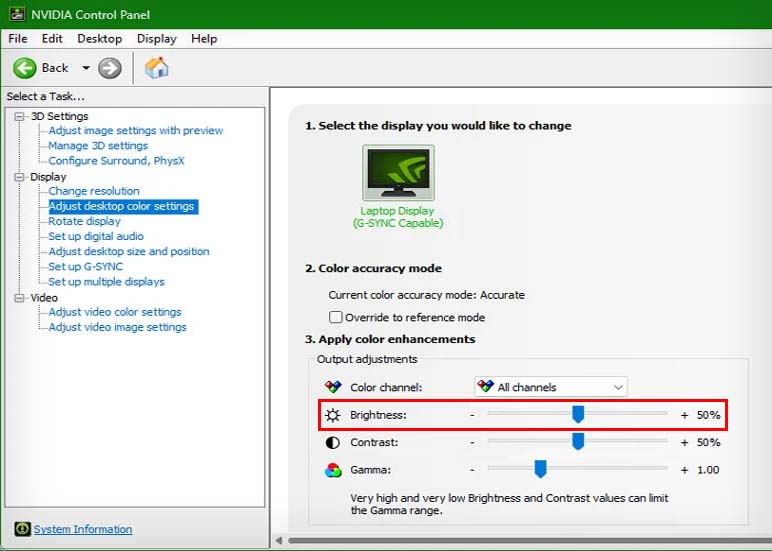The height and width of the screenshot is (551, 772).
Task: Open Set up multiple displays
Action: tap(106, 282)
